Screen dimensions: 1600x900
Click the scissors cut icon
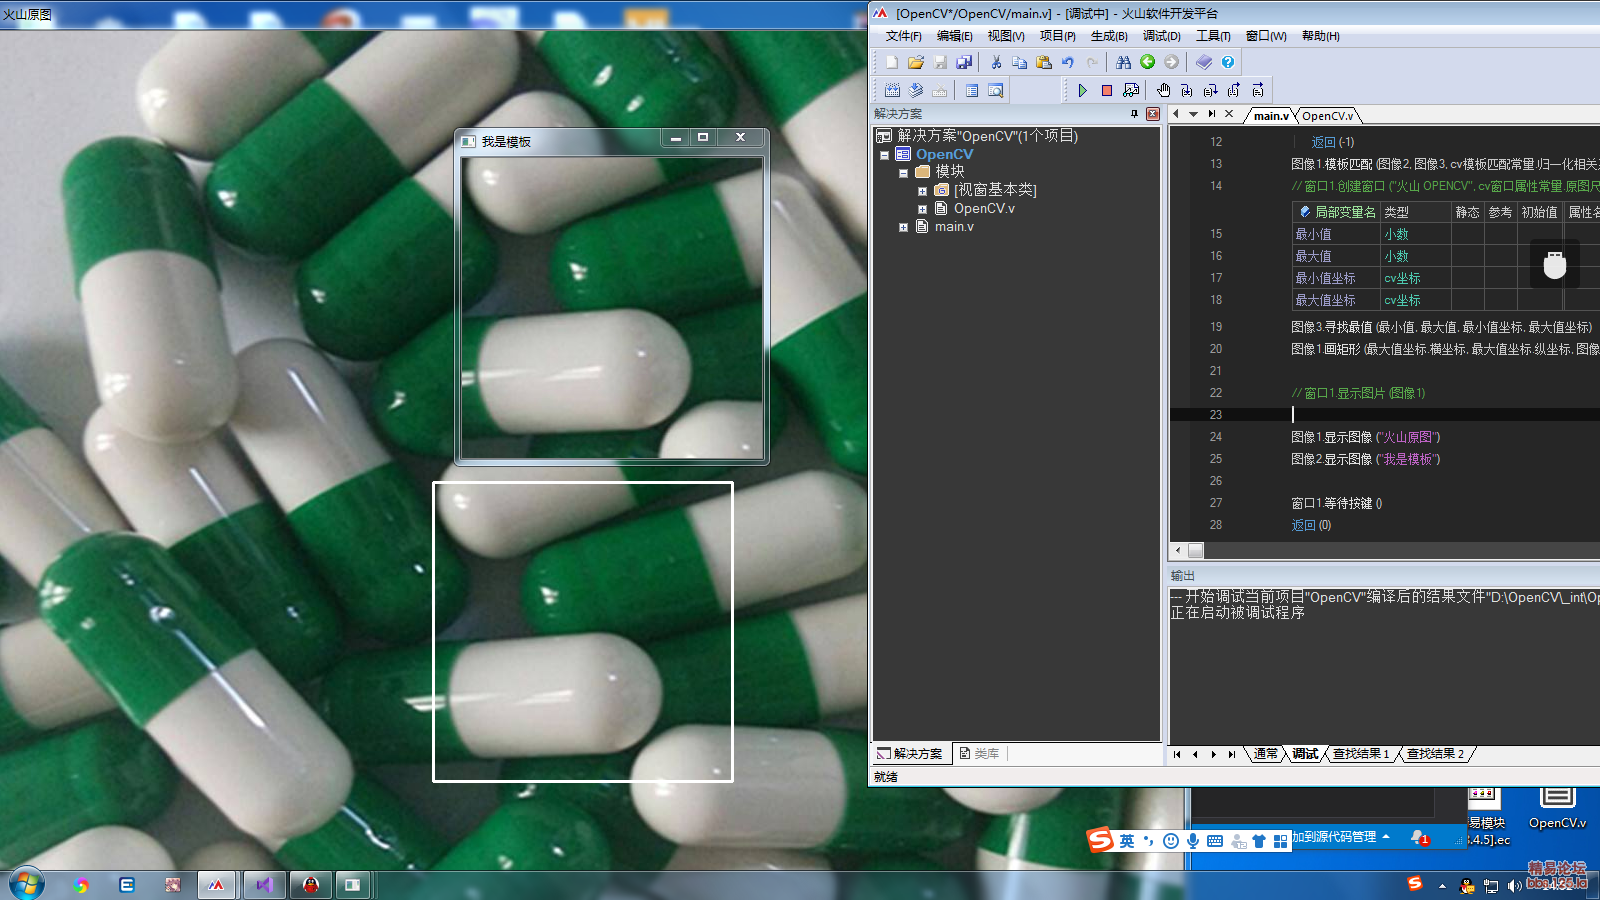point(996,62)
